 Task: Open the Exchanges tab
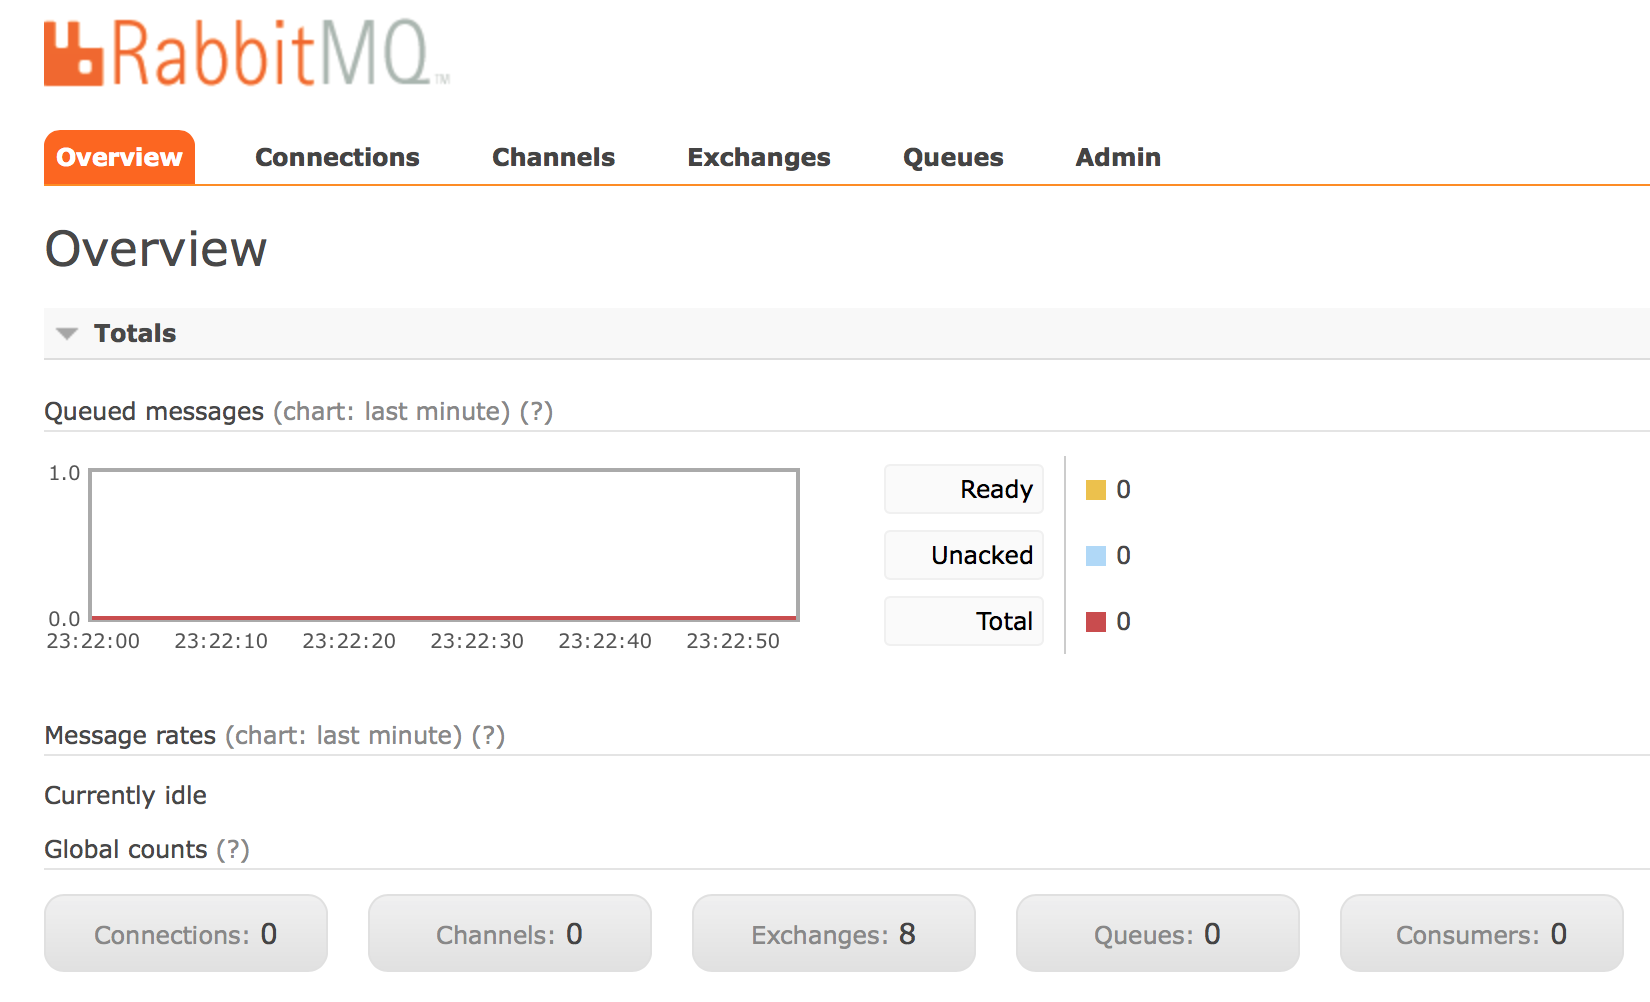coord(759,157)
